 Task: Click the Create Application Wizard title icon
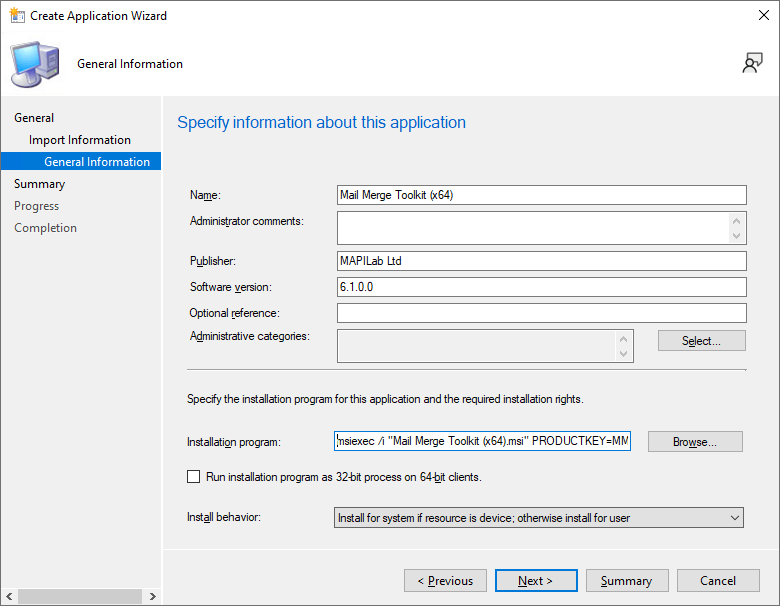[x=17, y=15]
